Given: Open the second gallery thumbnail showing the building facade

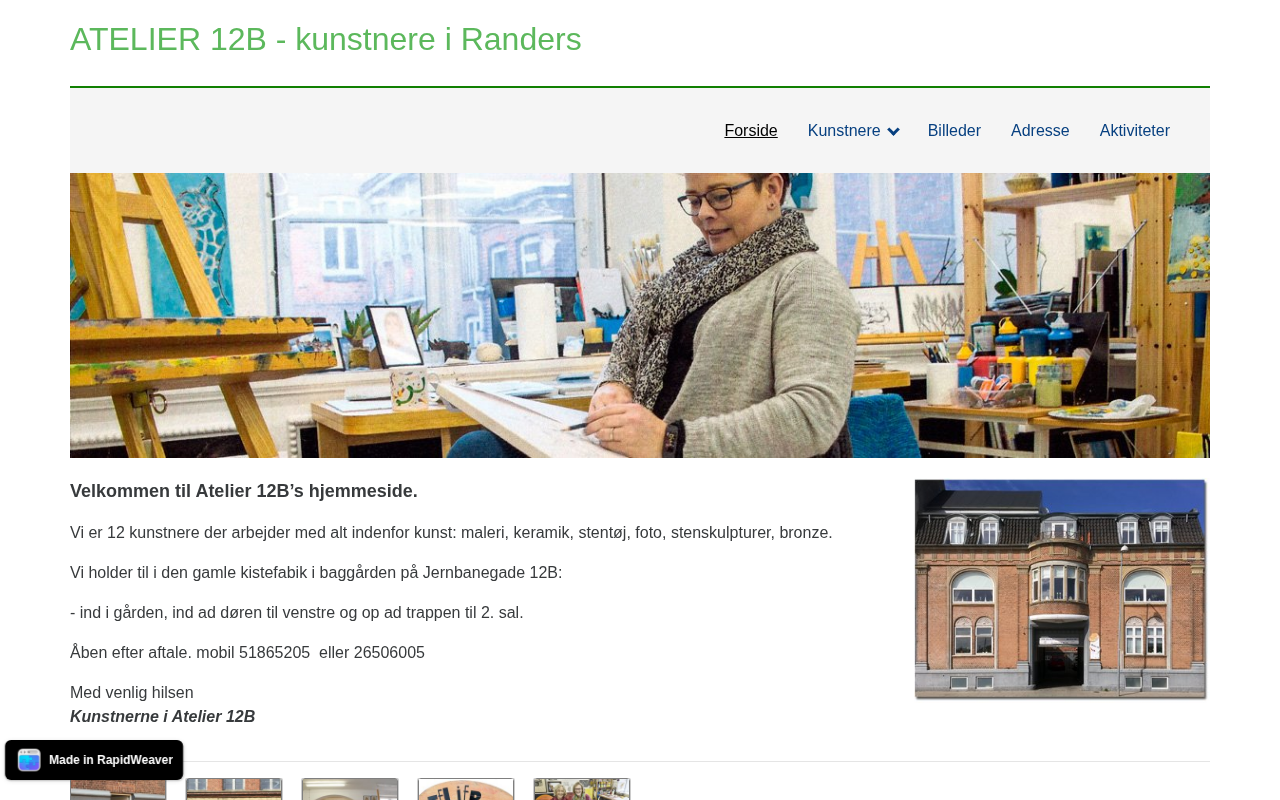Looking at the screenshot, I should pyautogui.click(x=234, y=789).
